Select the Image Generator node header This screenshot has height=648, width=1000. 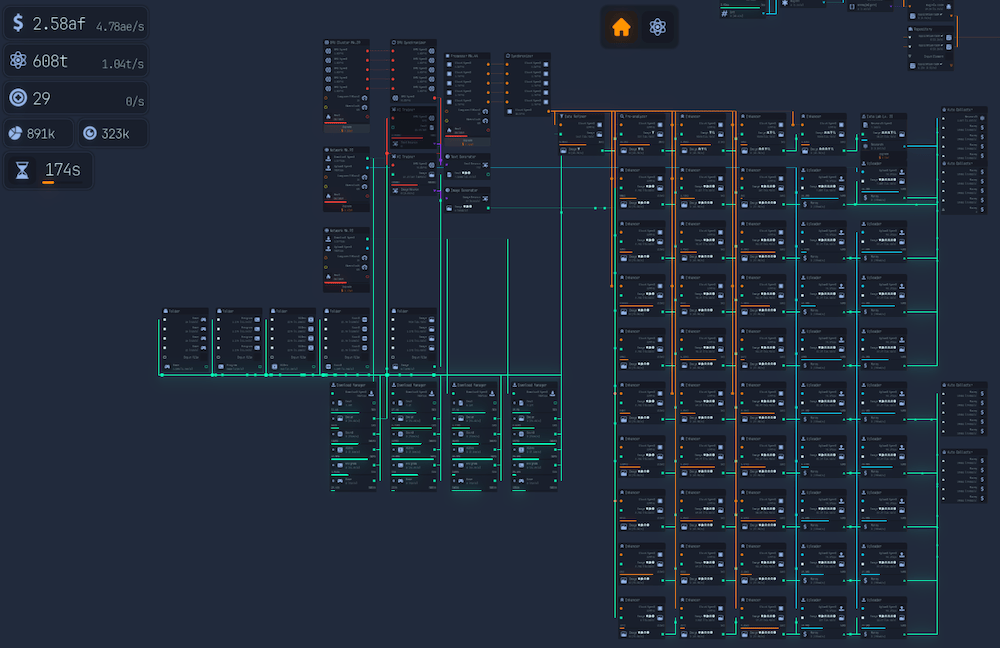[467, 191]
